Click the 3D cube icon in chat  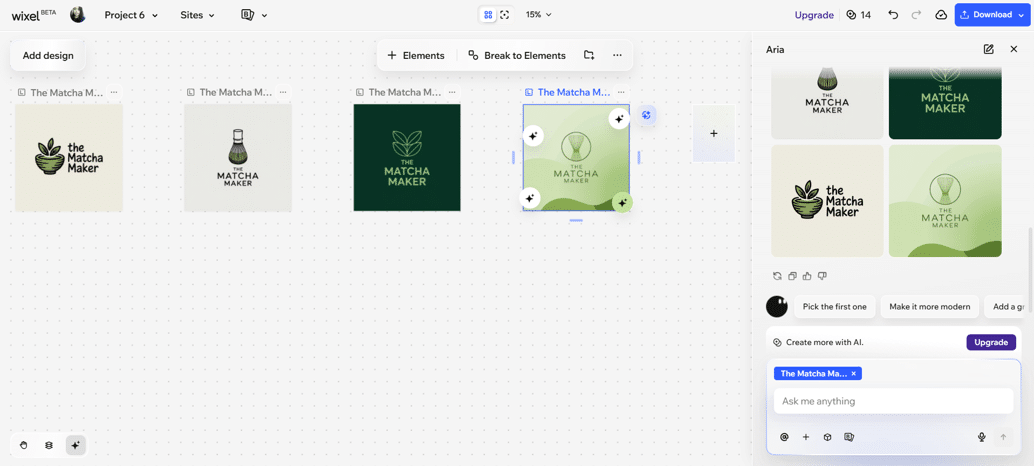coord(827,437)
